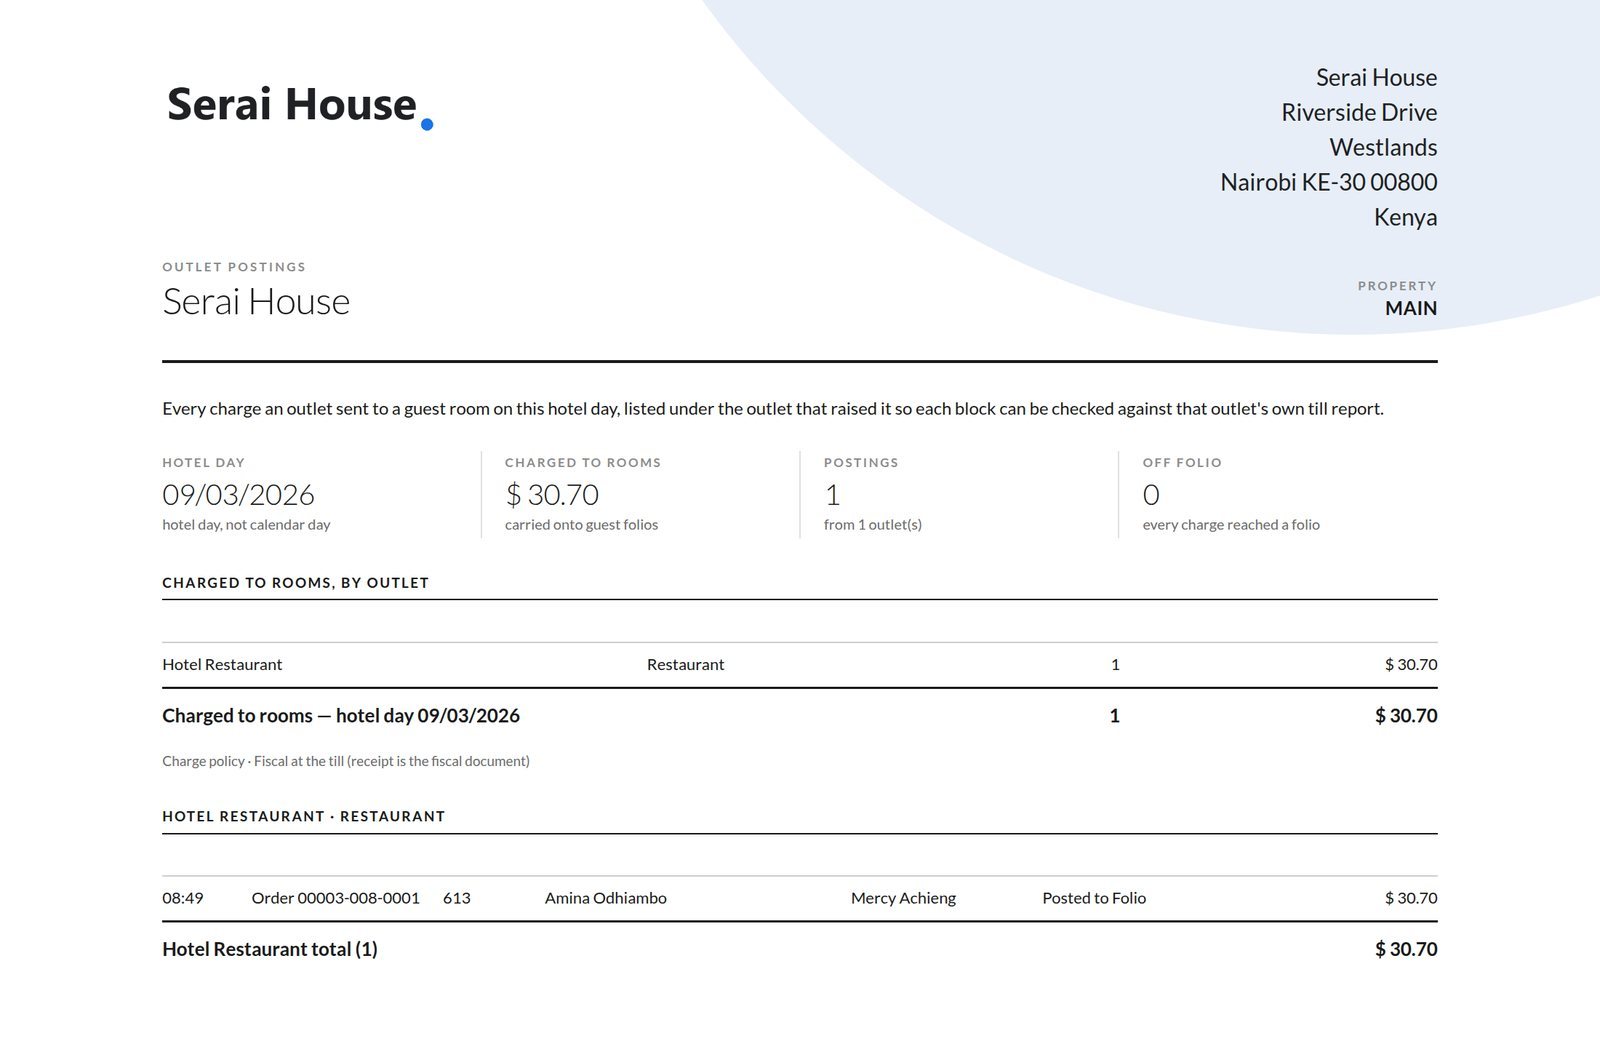Click "Charged to rooms — hotel day 09/03/2026" total label
The image size is (1600, 1050).
(341, 716)
